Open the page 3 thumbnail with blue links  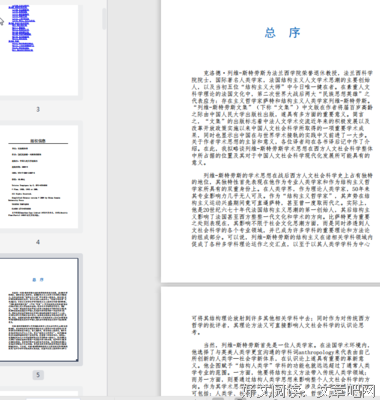click(x=39, y=50)
